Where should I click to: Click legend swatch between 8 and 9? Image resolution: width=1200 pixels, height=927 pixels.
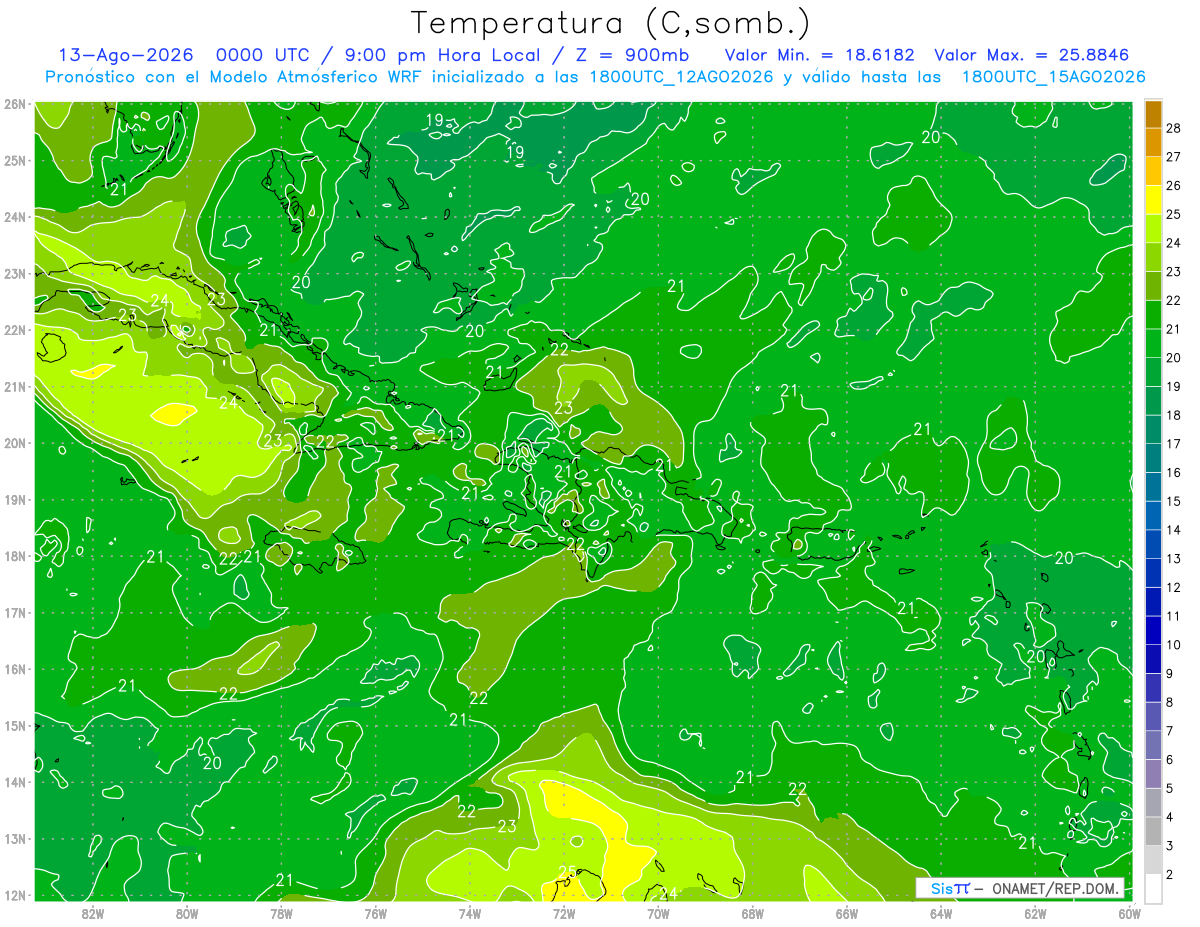tap(1153, 687)
